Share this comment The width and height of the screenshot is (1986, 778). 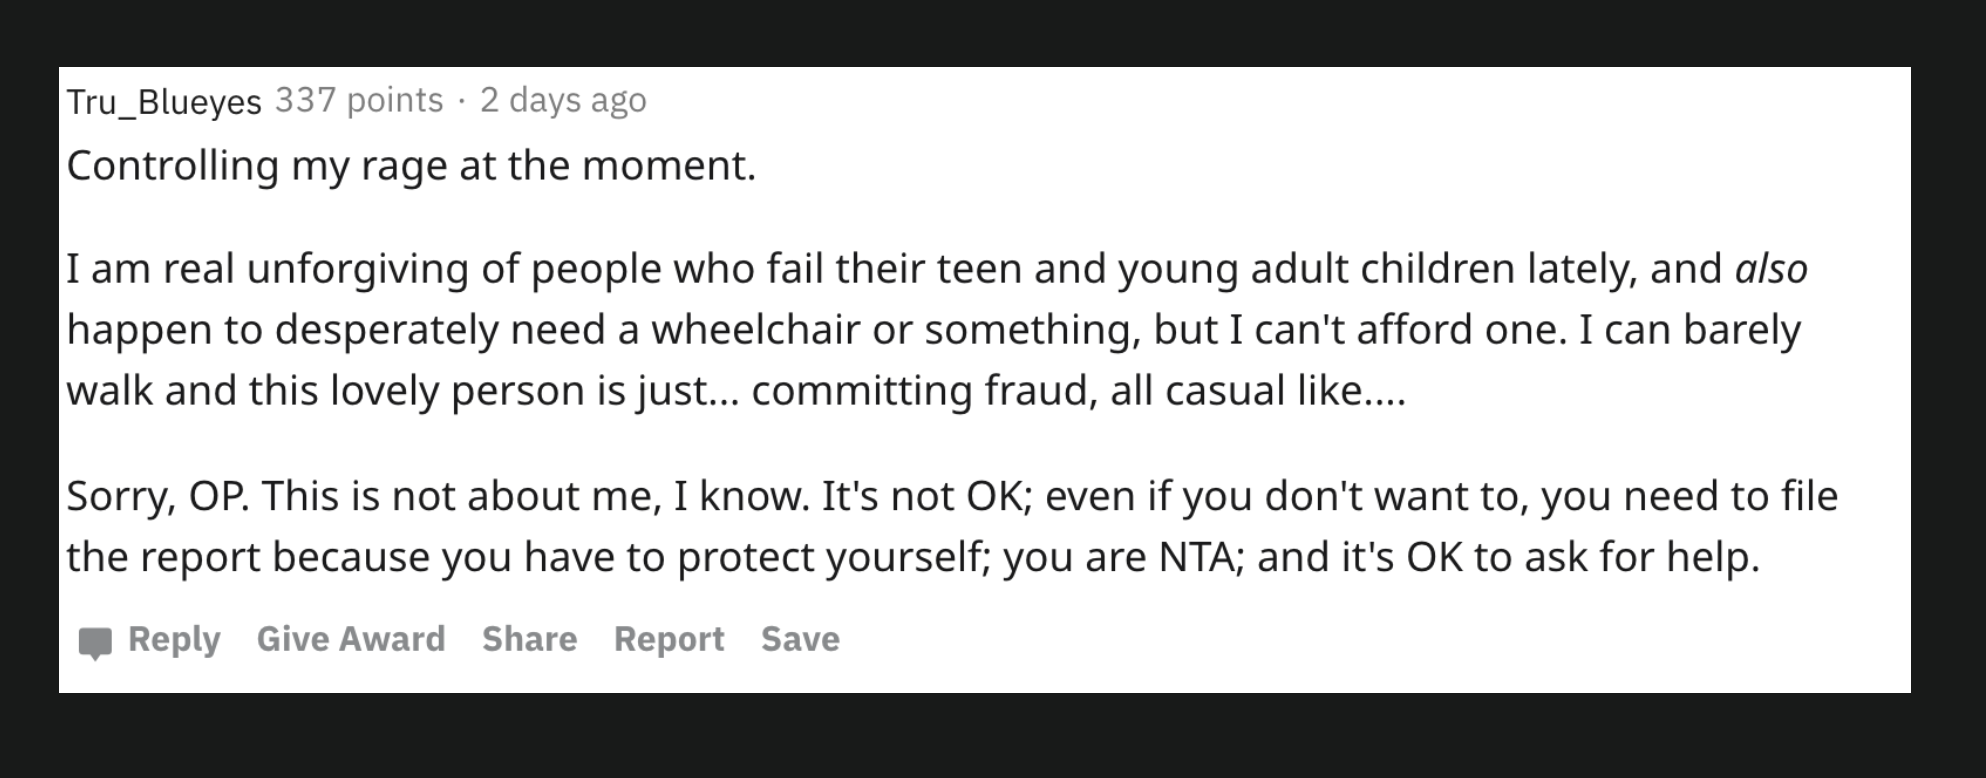point(529,639)
